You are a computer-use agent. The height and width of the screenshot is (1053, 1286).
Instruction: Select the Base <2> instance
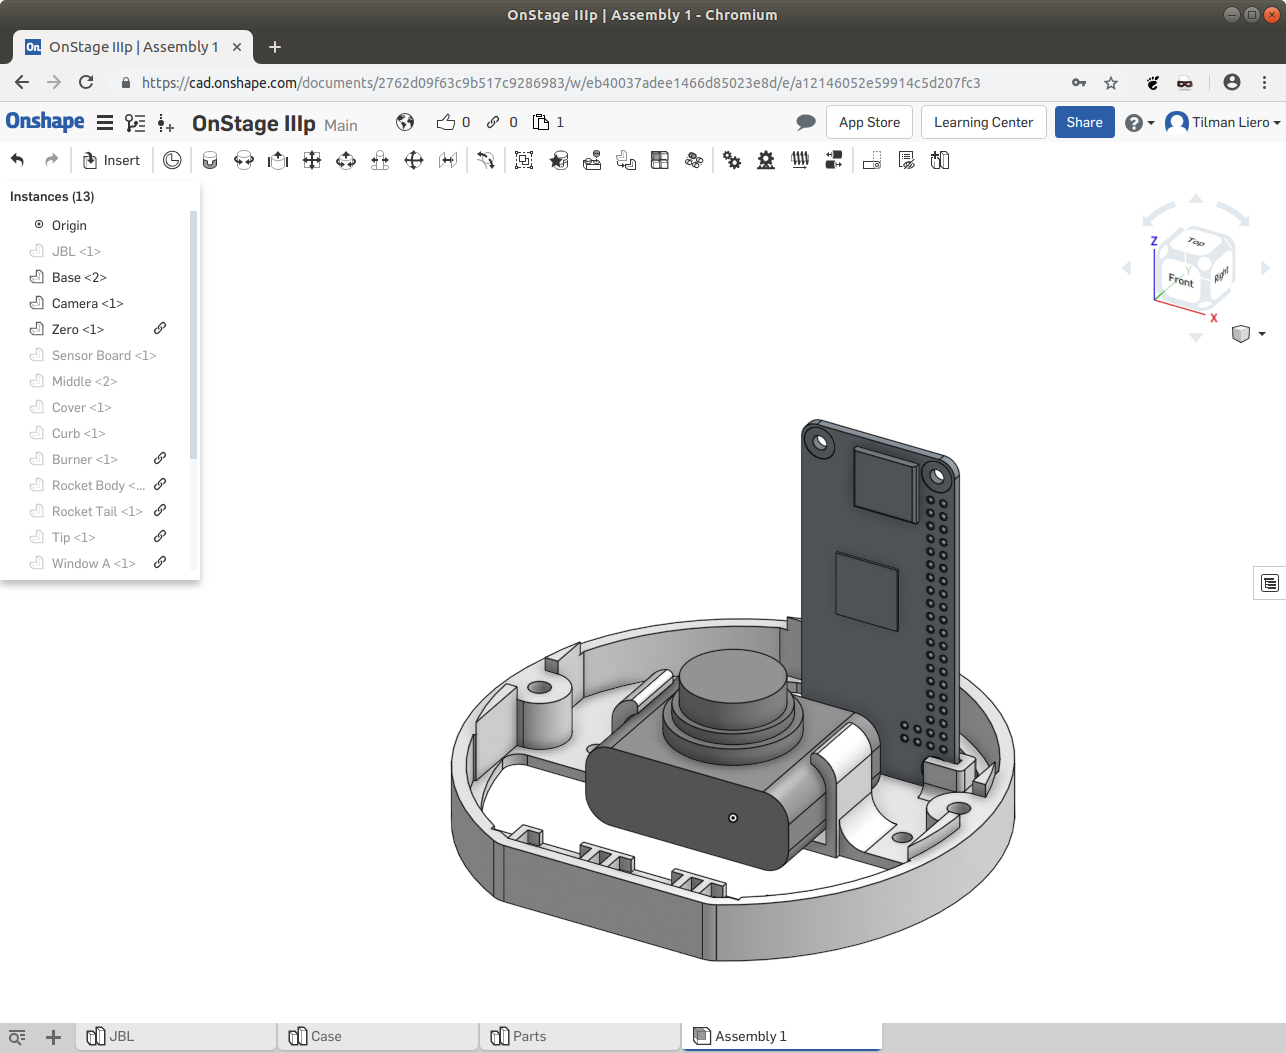click(79, 277)
